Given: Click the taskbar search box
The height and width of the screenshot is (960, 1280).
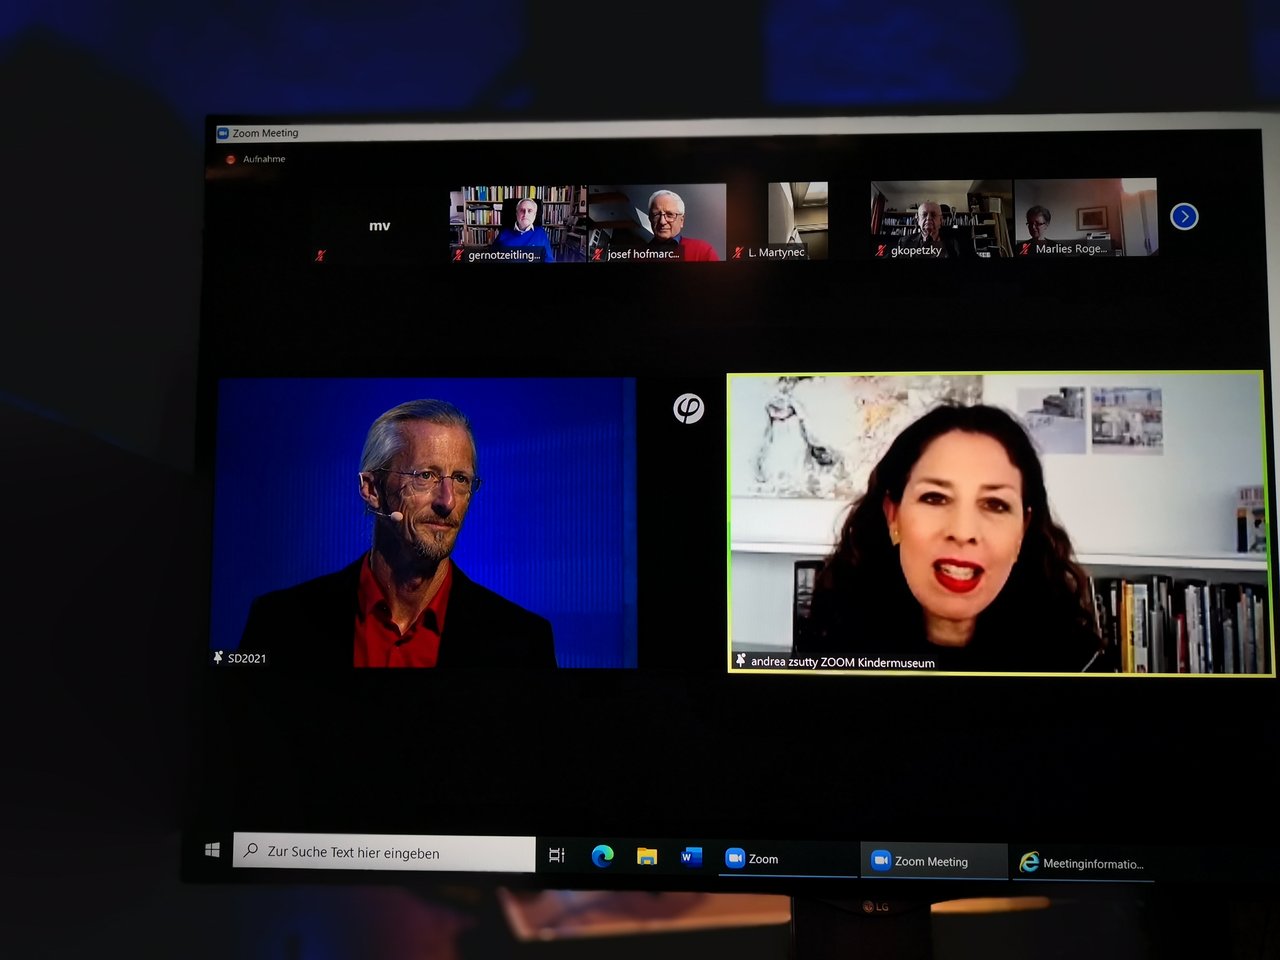Looking at the screenshot, I should (384, 852).
